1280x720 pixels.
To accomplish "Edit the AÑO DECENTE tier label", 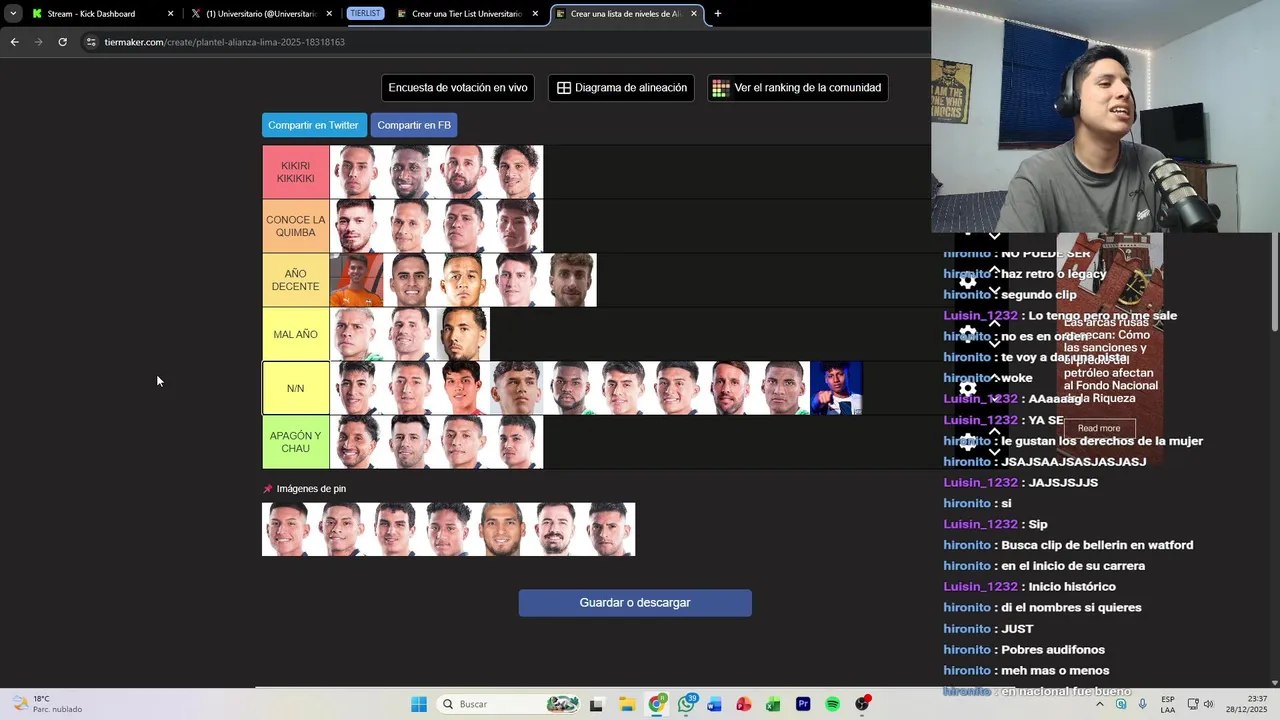I will point(296,280).
